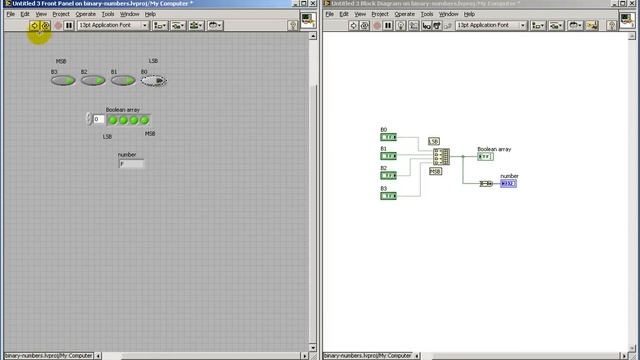Select B1 terminal in block diagram

pos(388,156)
